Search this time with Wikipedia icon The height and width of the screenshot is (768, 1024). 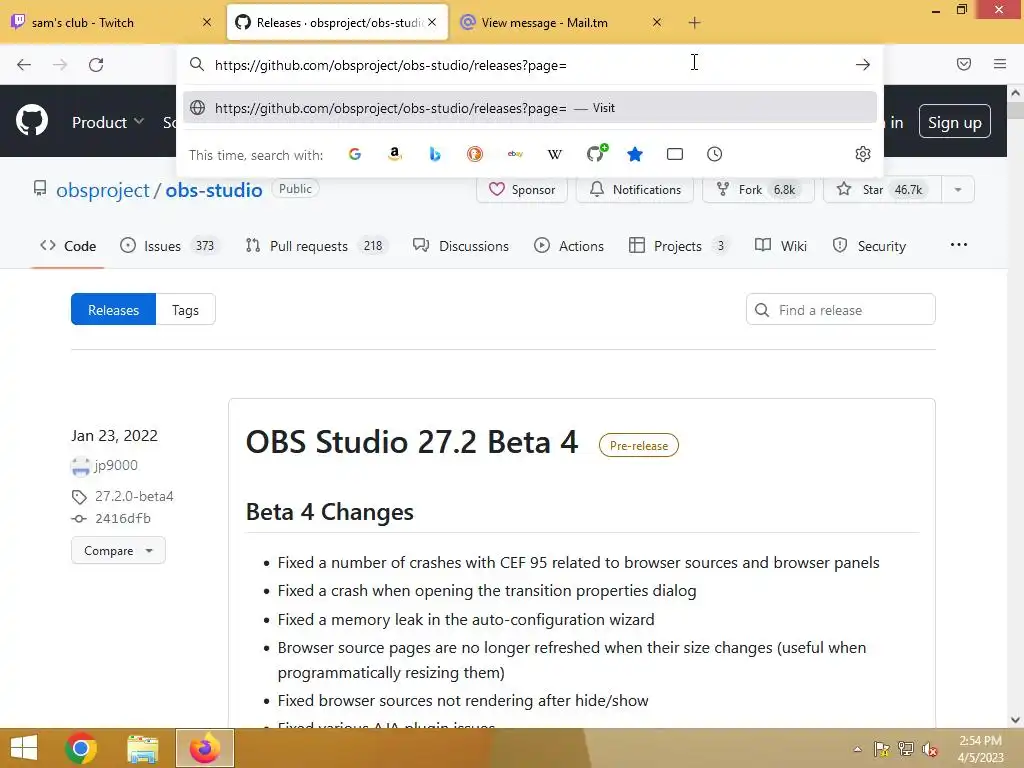pos(554,154)
